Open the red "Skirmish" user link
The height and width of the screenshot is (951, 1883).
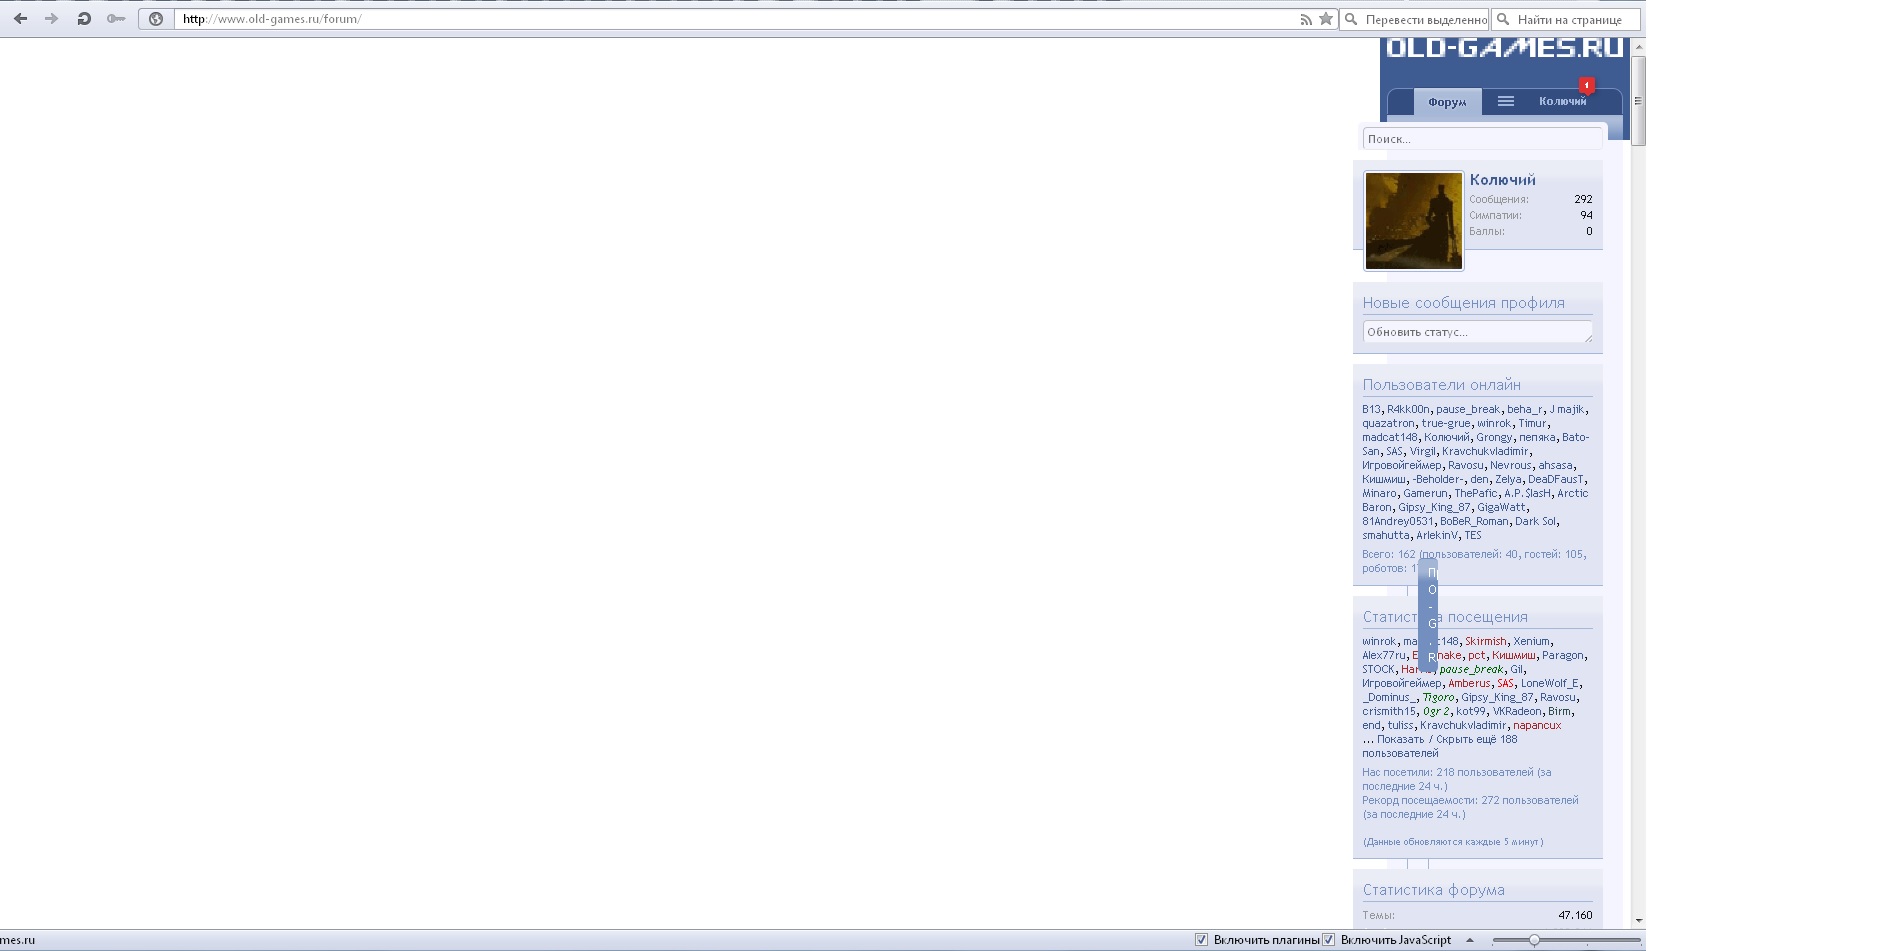(1485, 641)
